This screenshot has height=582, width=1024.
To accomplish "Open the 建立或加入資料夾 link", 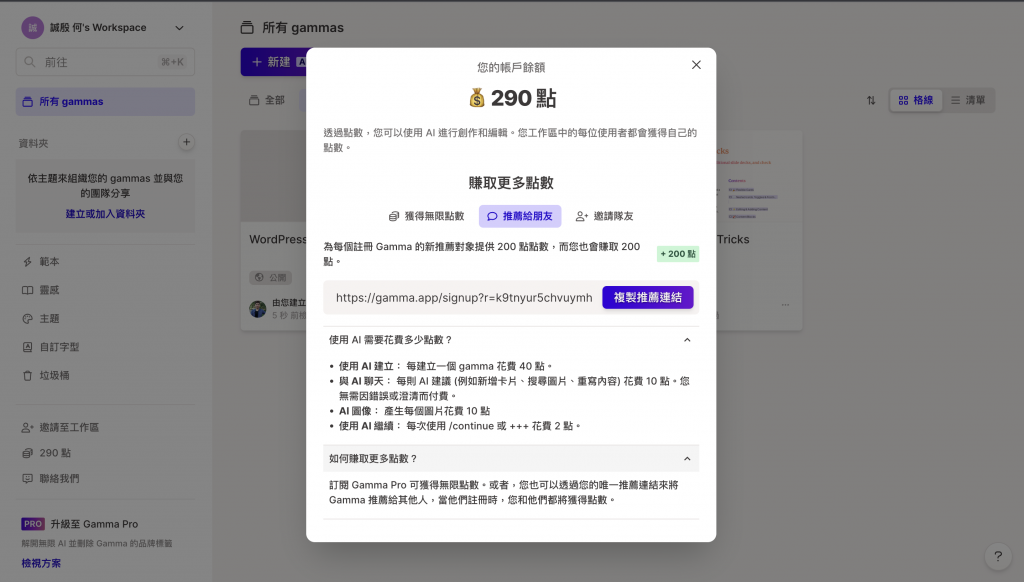I will (x=105, y=214).
